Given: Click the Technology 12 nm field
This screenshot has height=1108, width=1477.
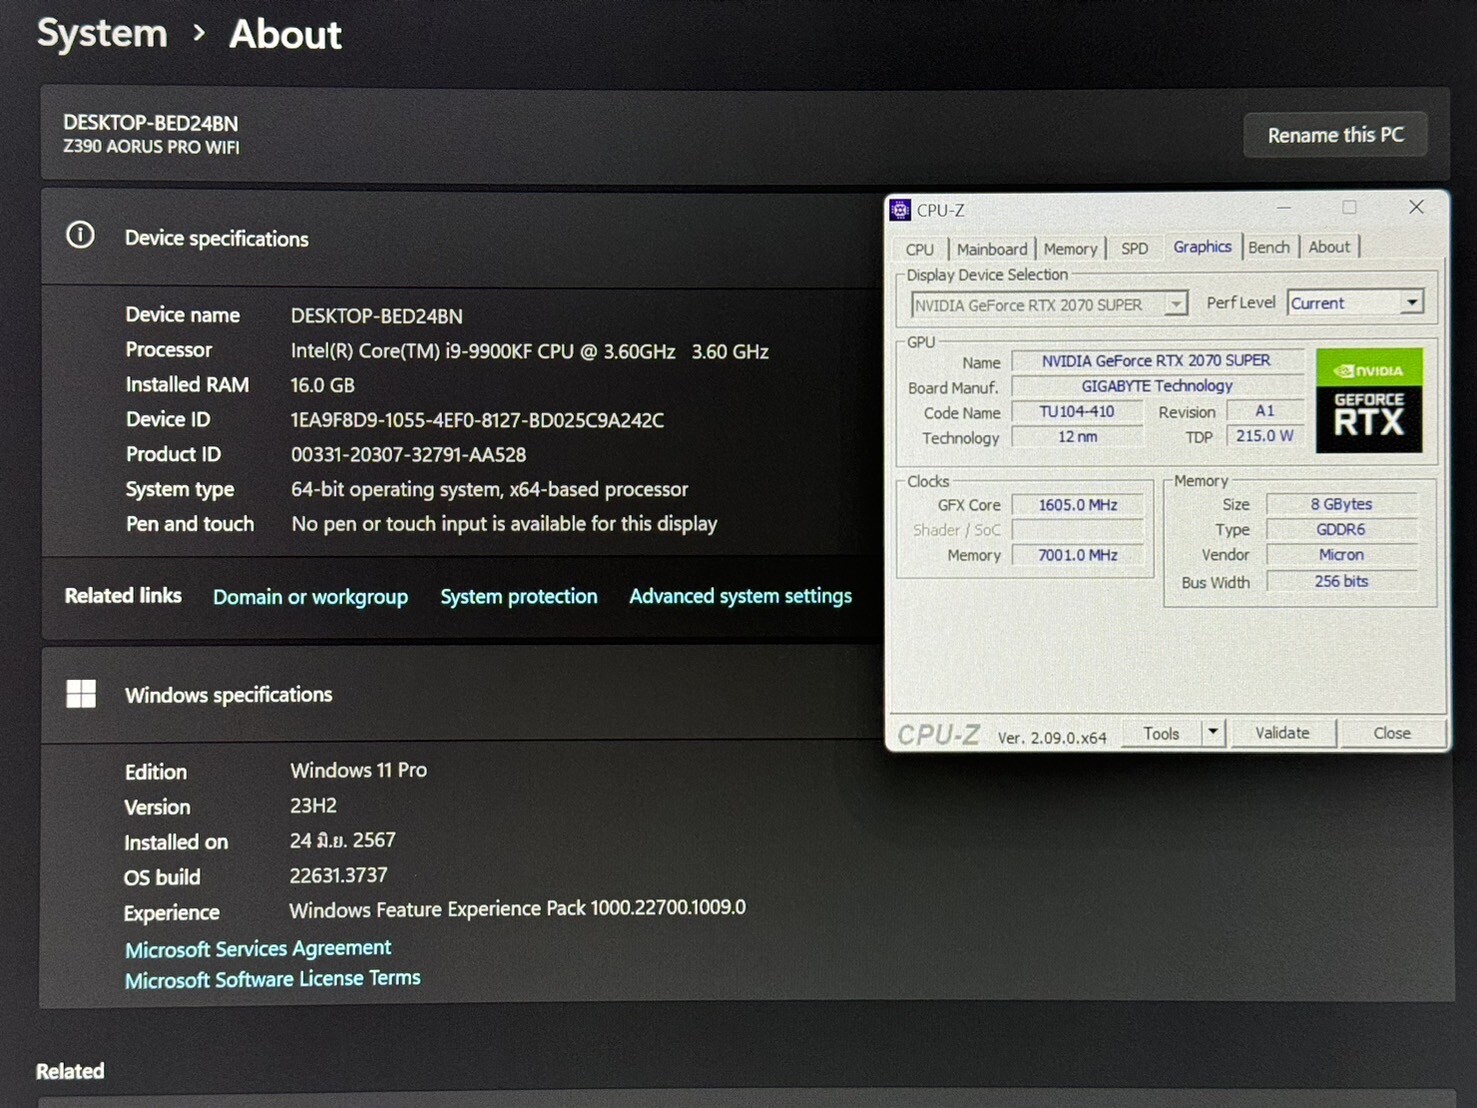Looking at the screenshot, I should point(1076,436).
